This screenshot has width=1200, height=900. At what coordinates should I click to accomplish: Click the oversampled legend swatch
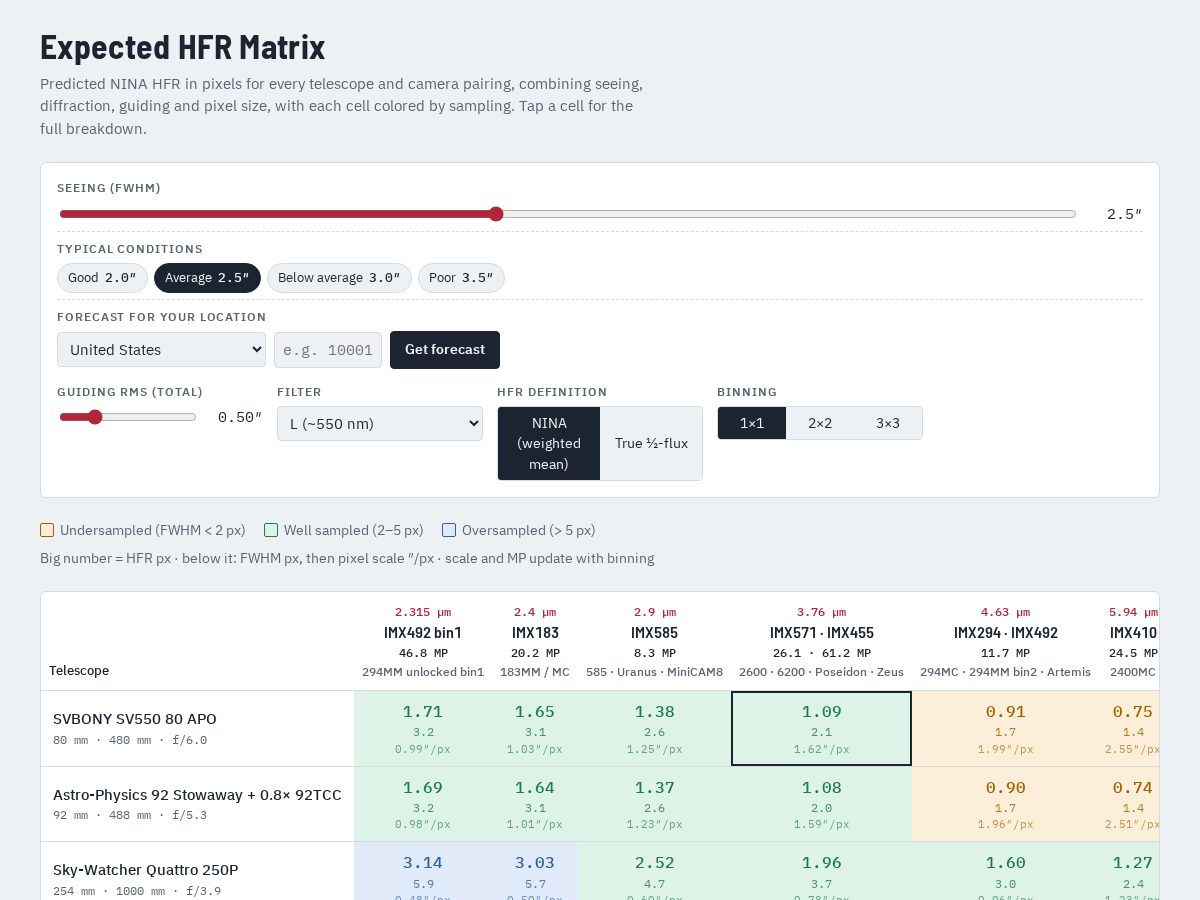click(449, 530)
